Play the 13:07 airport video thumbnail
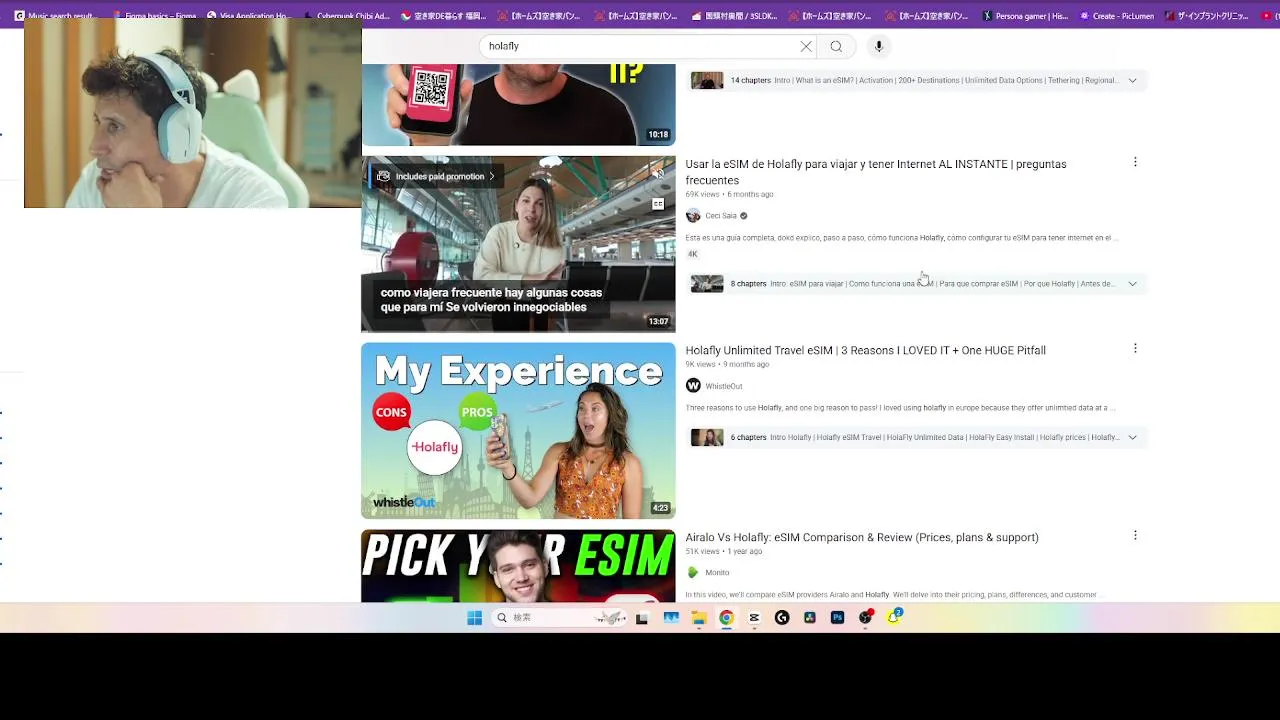 pyautogui.click(x=518, y=244)
